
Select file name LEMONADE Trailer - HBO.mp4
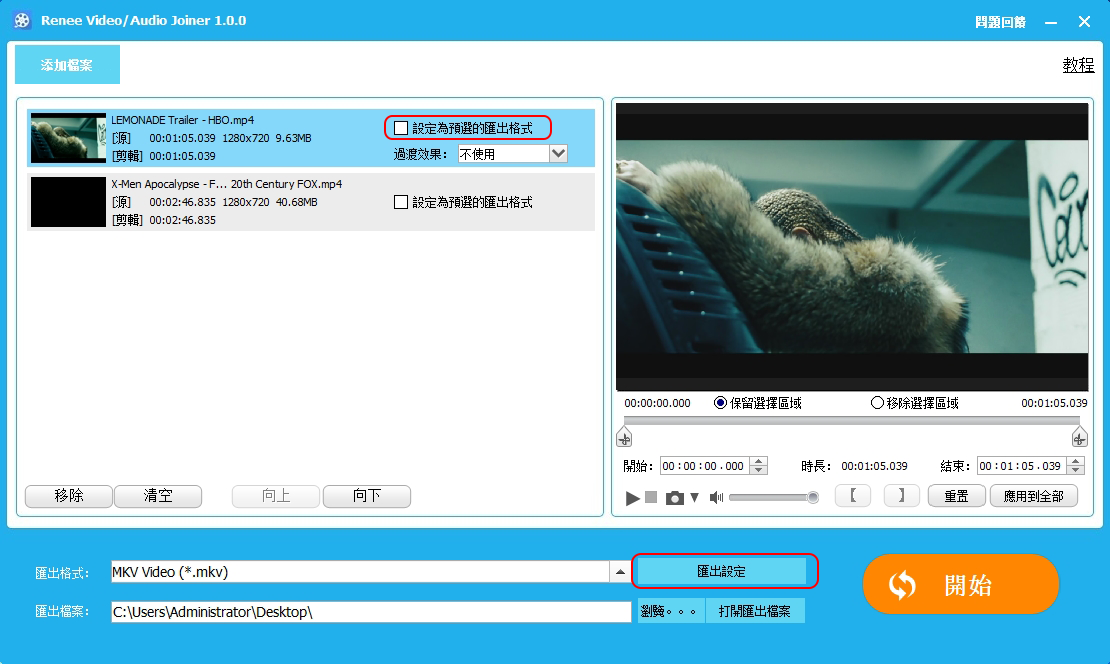click(183, 120)
